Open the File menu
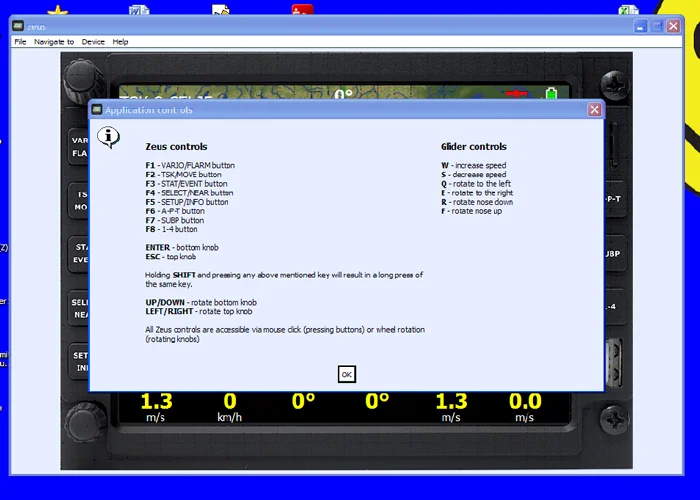The image size is (700, 500). click(x=21, y=42)
